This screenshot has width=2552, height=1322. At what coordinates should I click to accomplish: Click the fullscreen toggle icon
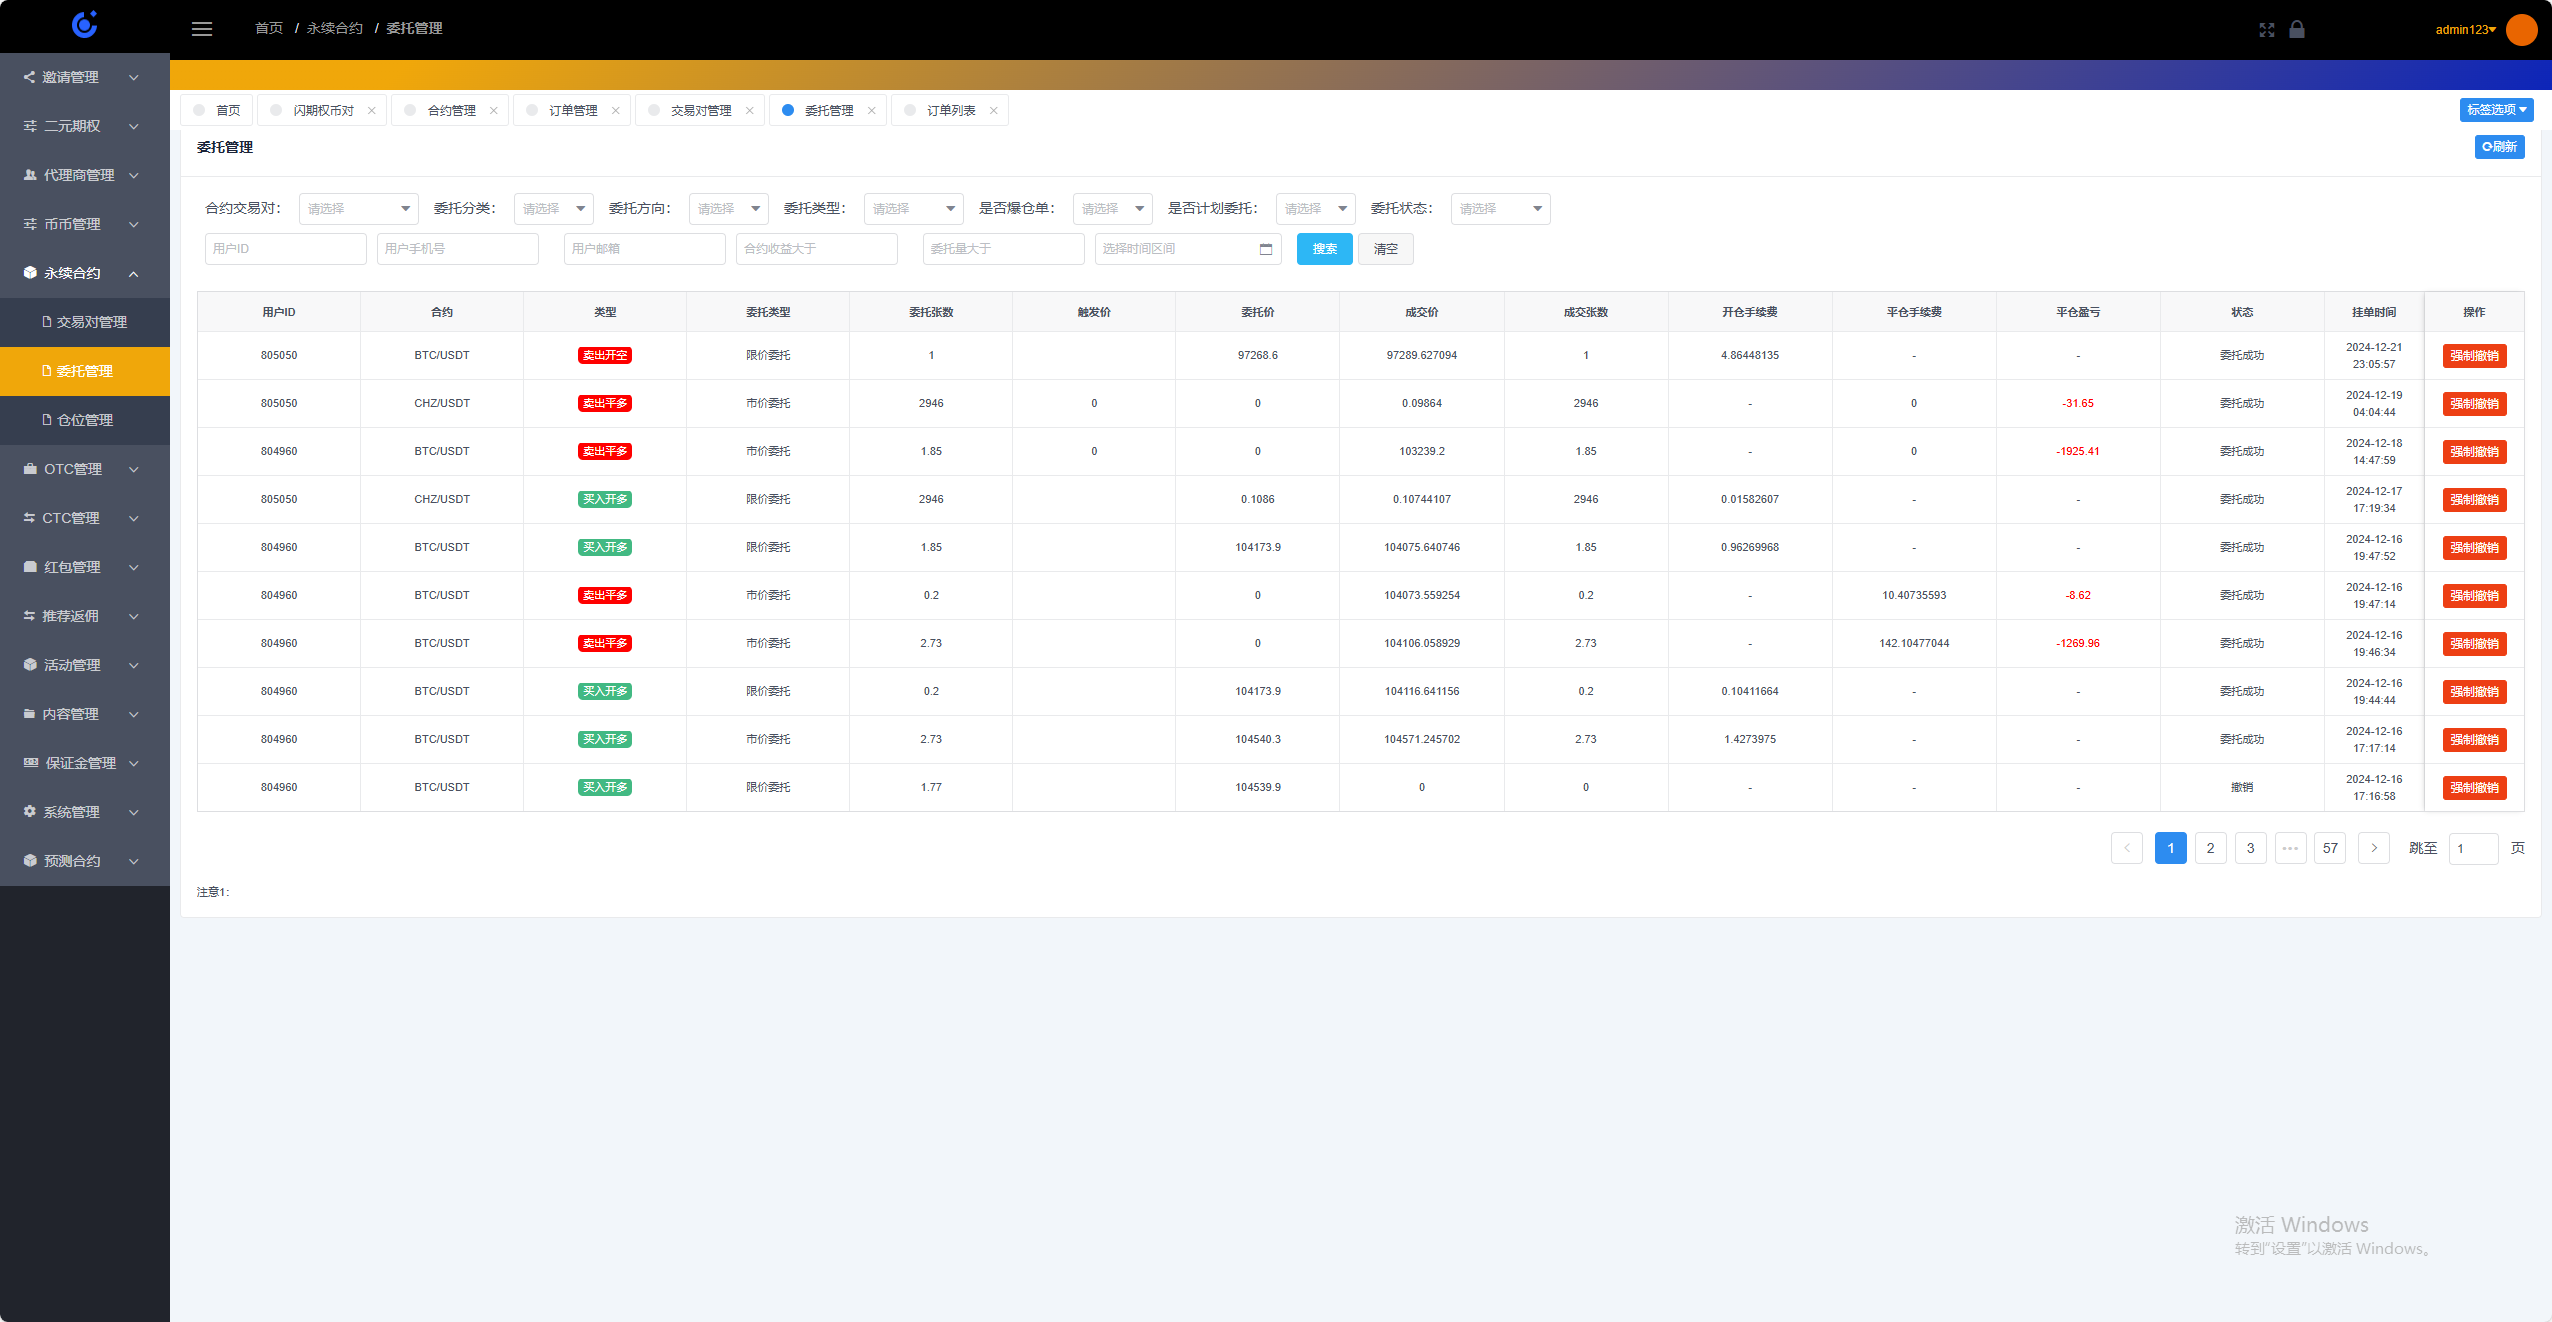(2266, 30)
